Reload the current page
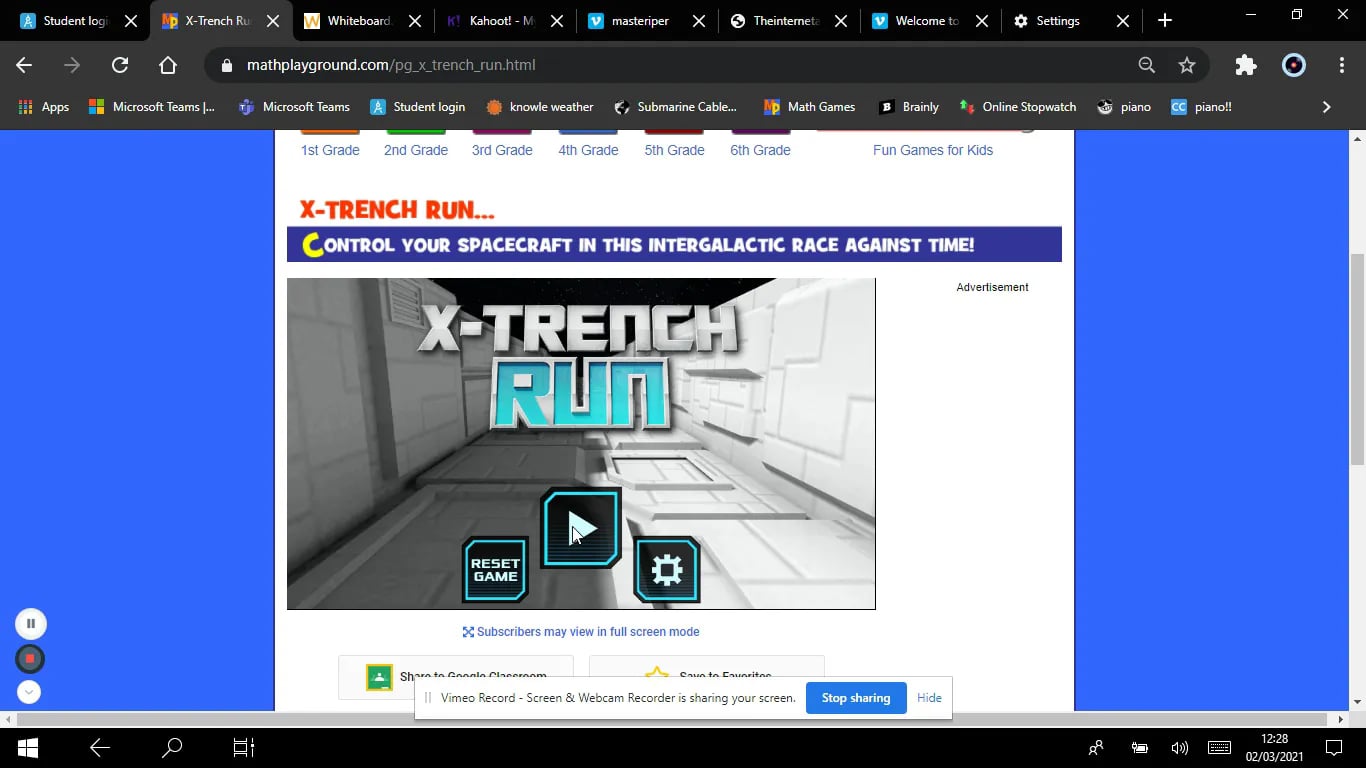Viewport: 1366px width, 768px height. click(x=120, y=65)
